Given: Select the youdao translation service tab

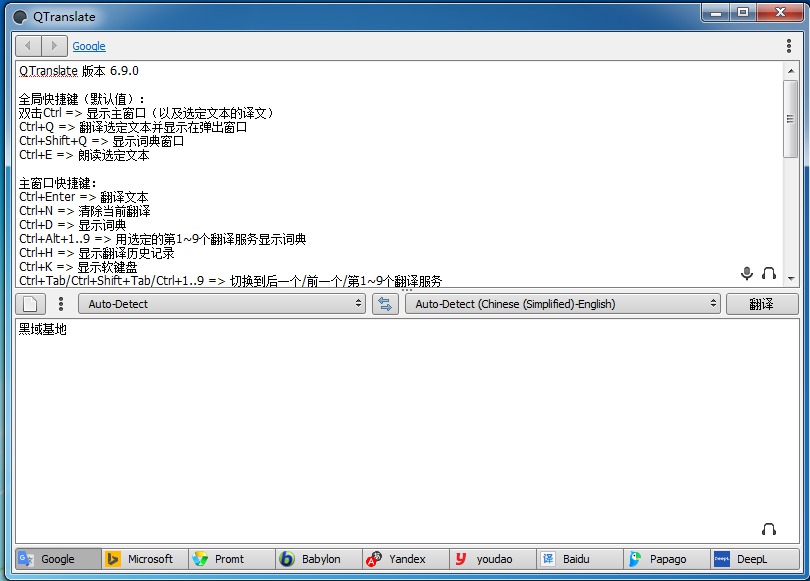Looking at the screenshot, I should pos(492,559).
